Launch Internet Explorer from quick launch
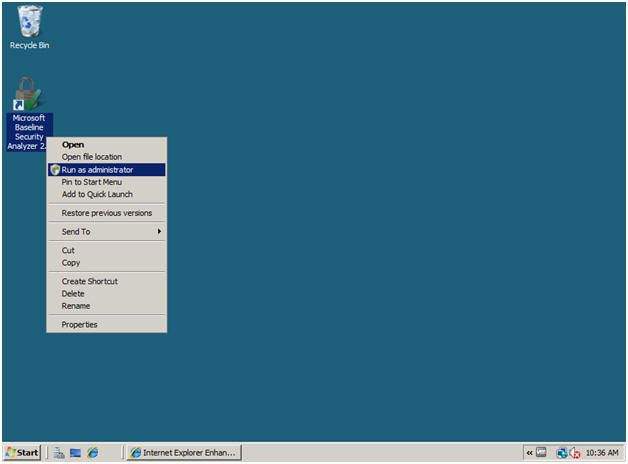The height and width of the screenshot is (464, 628). 93,453
